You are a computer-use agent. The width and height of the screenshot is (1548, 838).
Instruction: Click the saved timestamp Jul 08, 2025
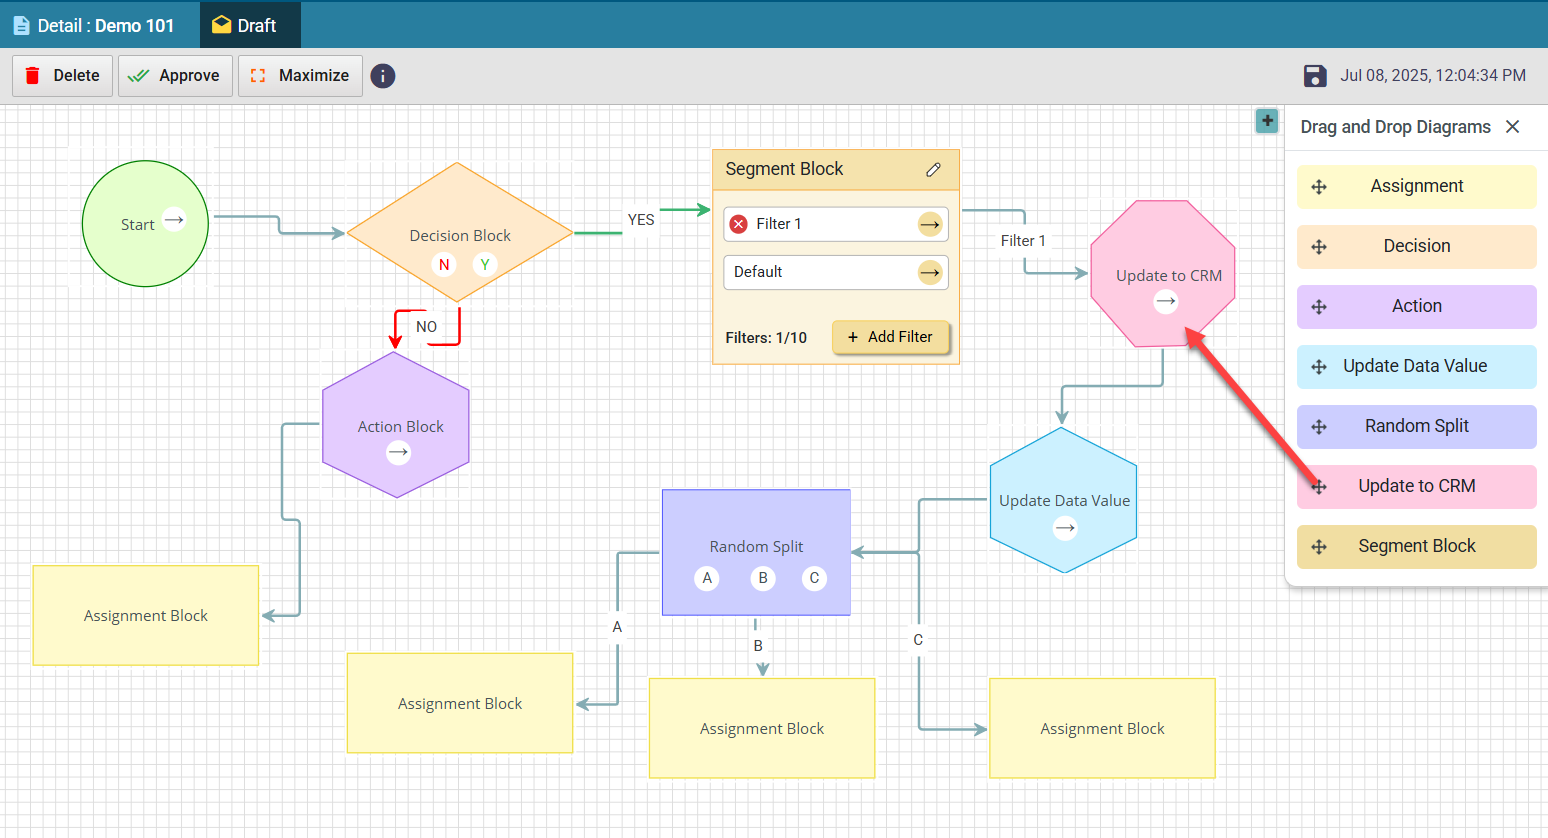pyautogui.click(x=1433, y=75)
